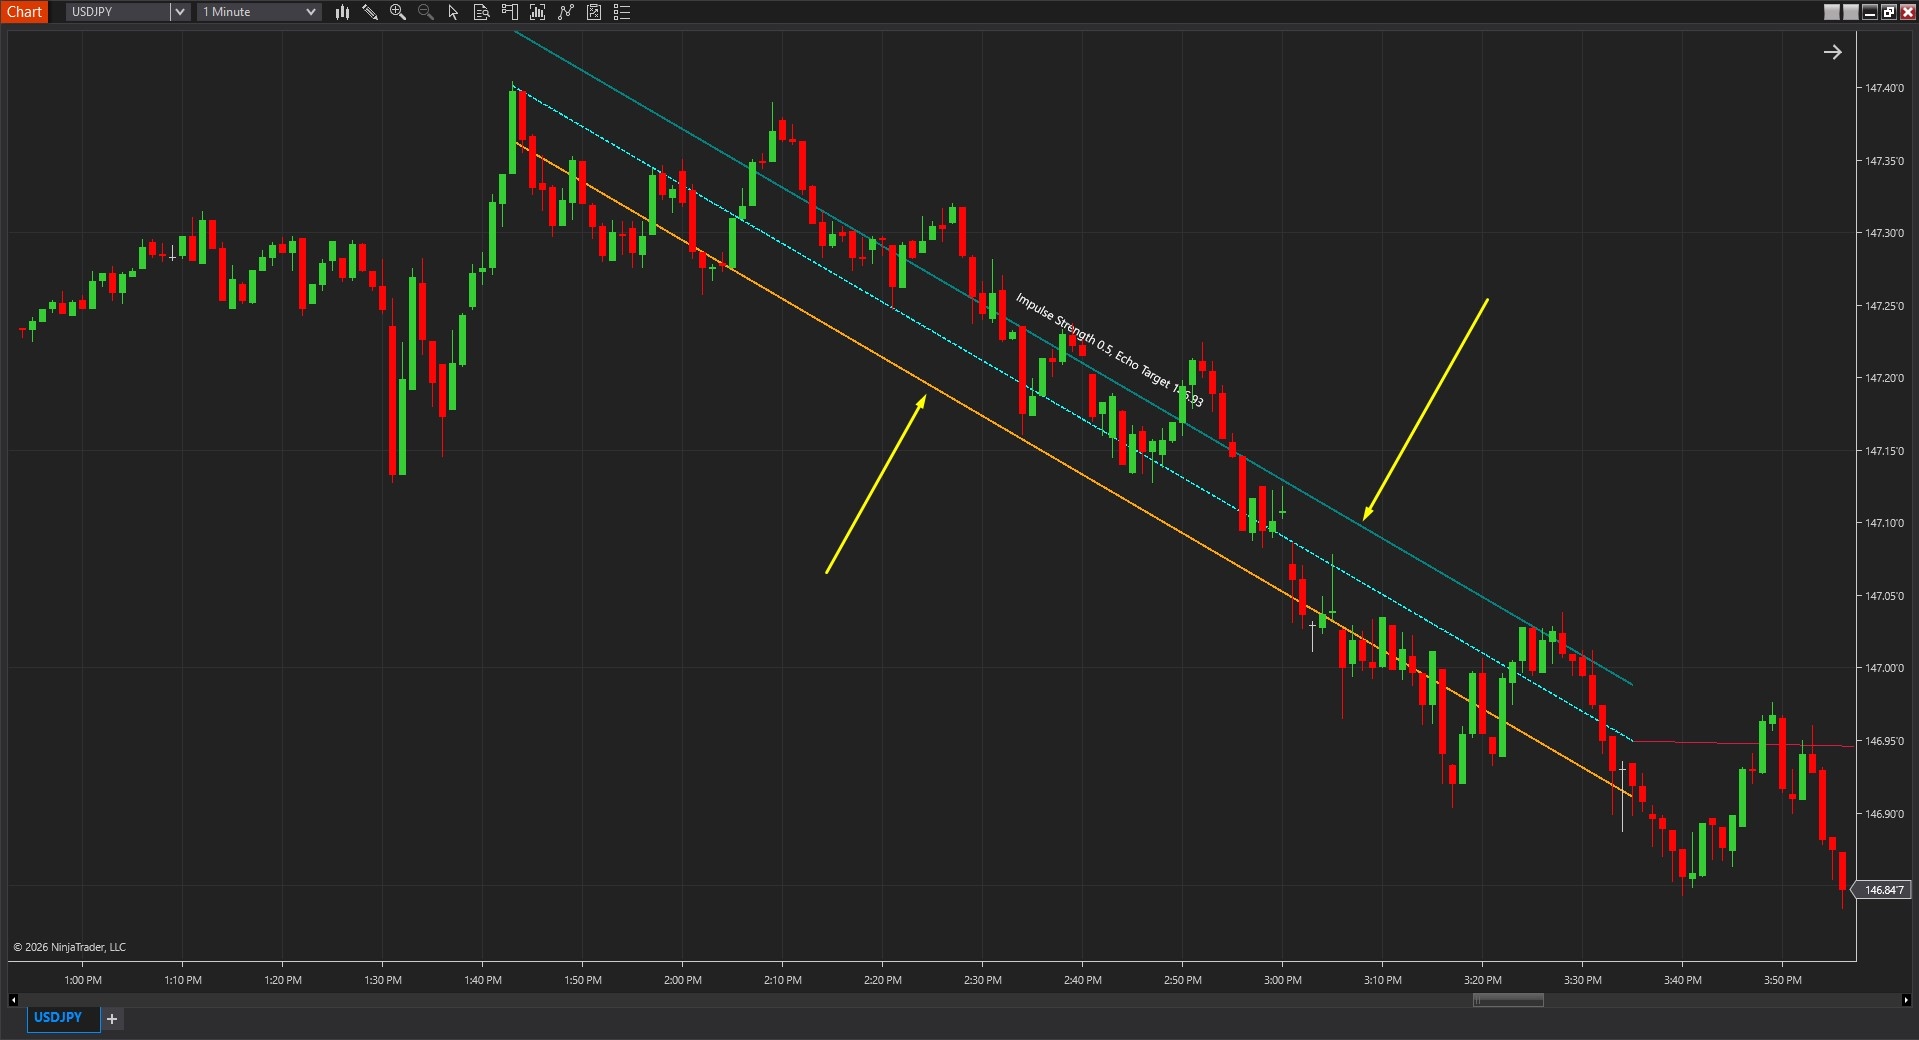This screenshot has width=1919, height=1040.
Task: Open the indicators icon
Action: pos(537,12)
